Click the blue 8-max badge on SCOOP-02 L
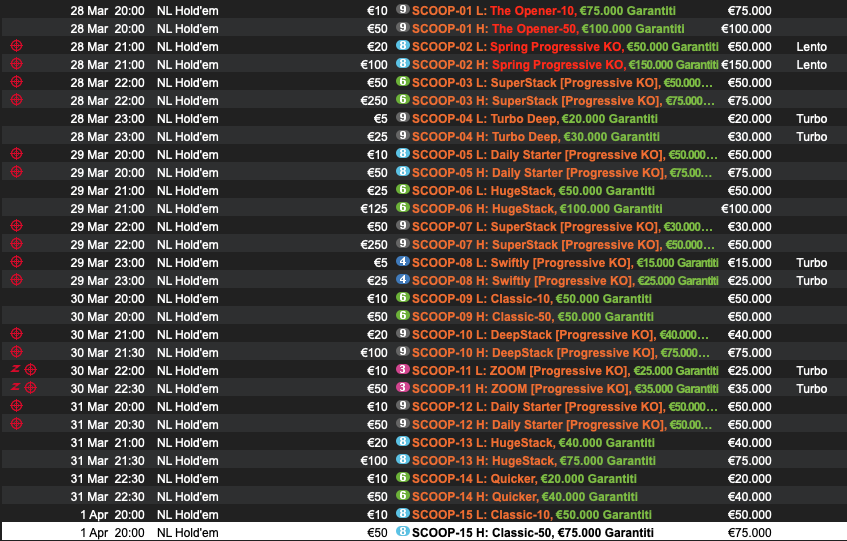Image resolution: width=847 pixels, height=541 pixels. 402,45
